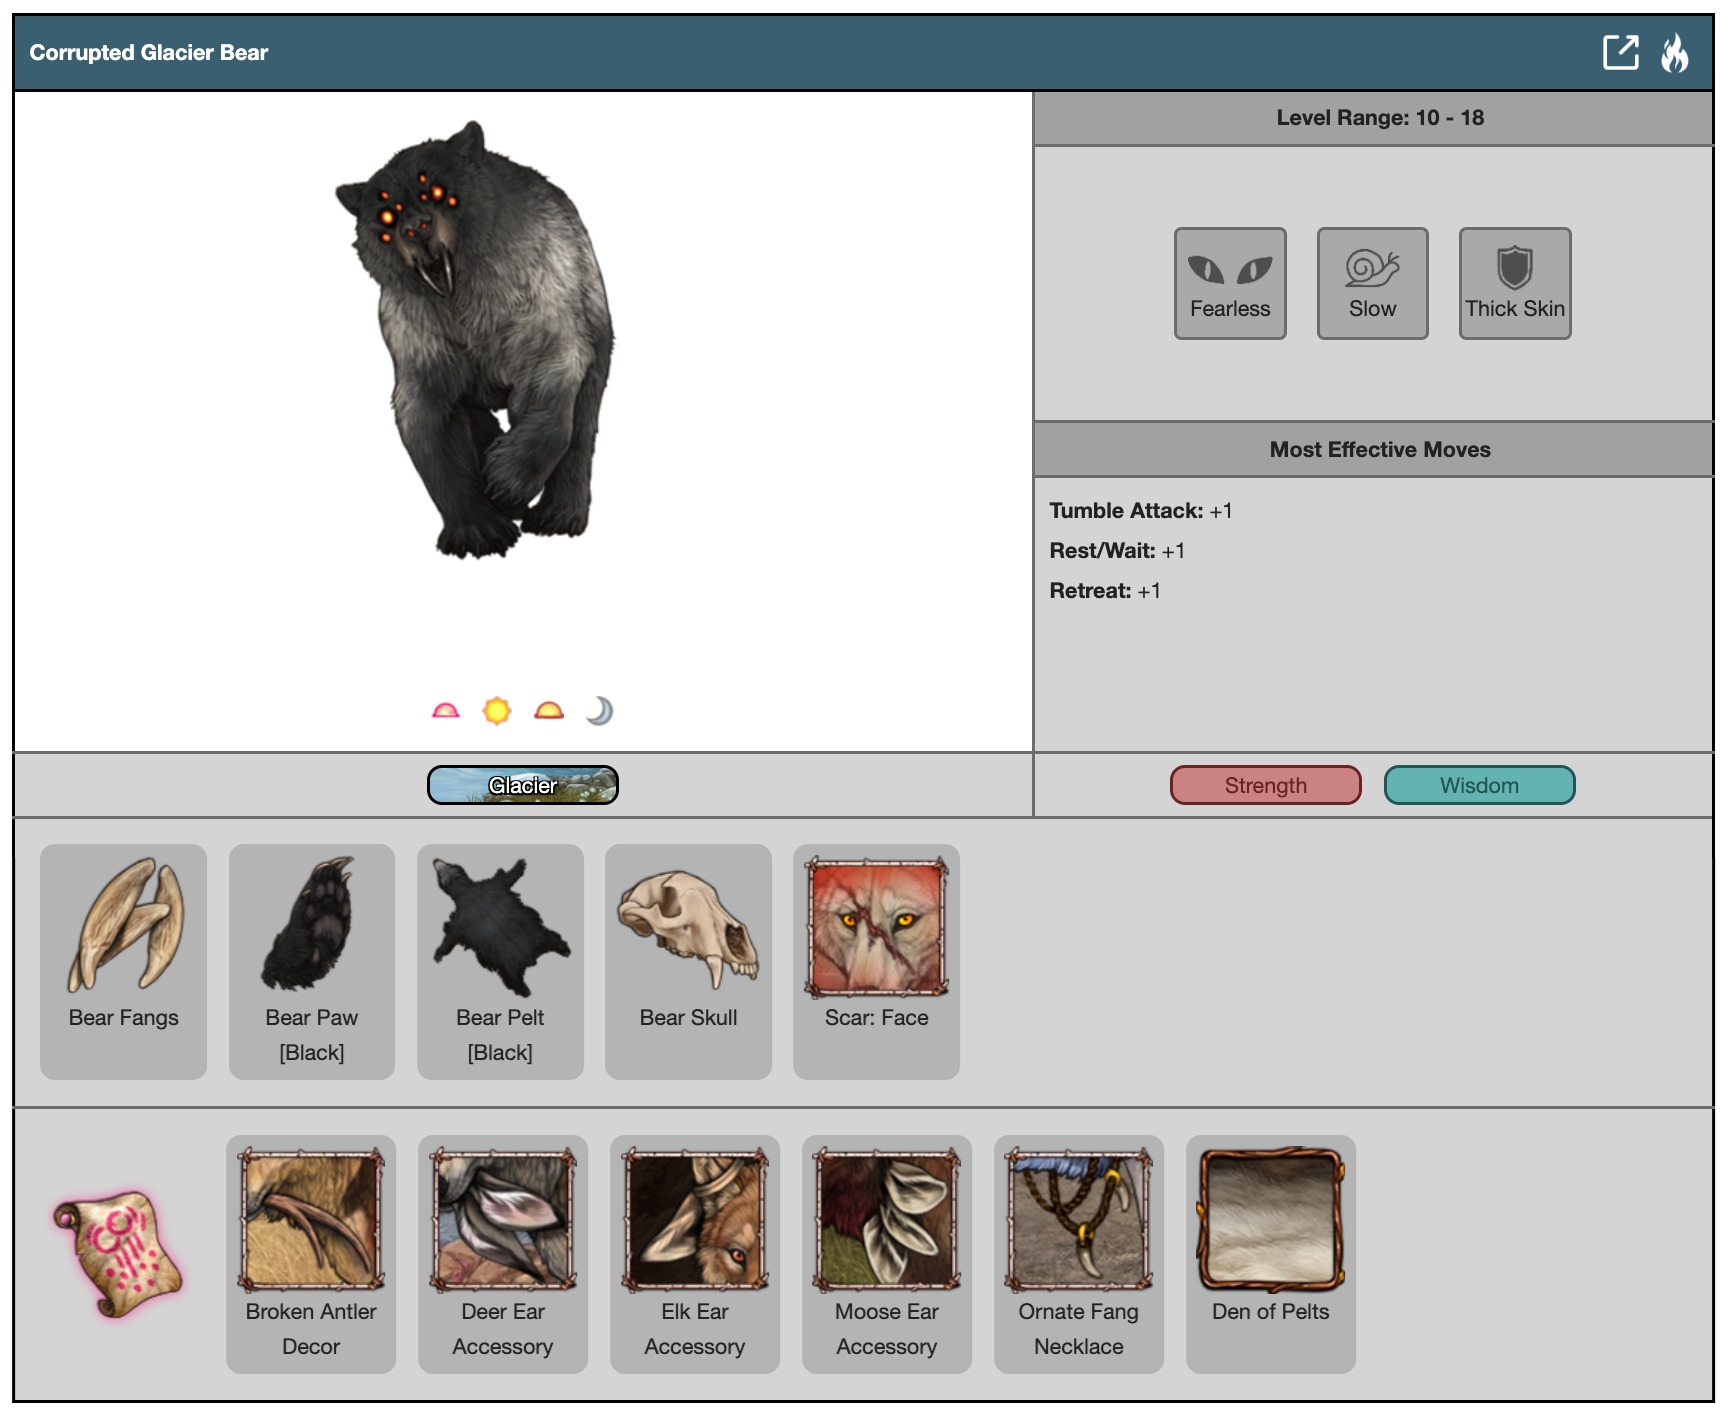Open the pink glowing scroll item
The image size is (1723, 1413).
[118, 1254]
